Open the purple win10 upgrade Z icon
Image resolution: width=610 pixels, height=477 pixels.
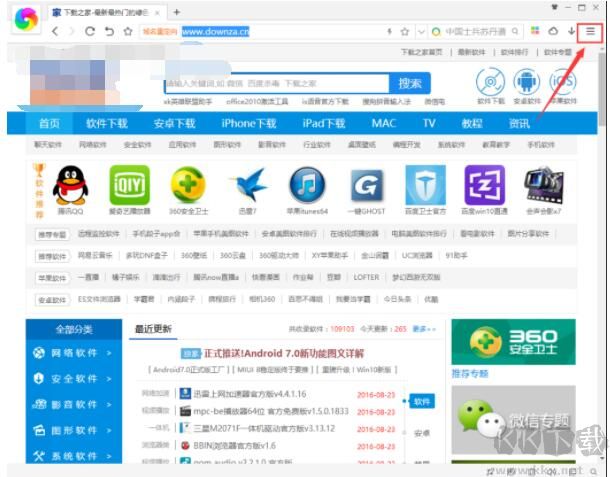coord(485,185)
